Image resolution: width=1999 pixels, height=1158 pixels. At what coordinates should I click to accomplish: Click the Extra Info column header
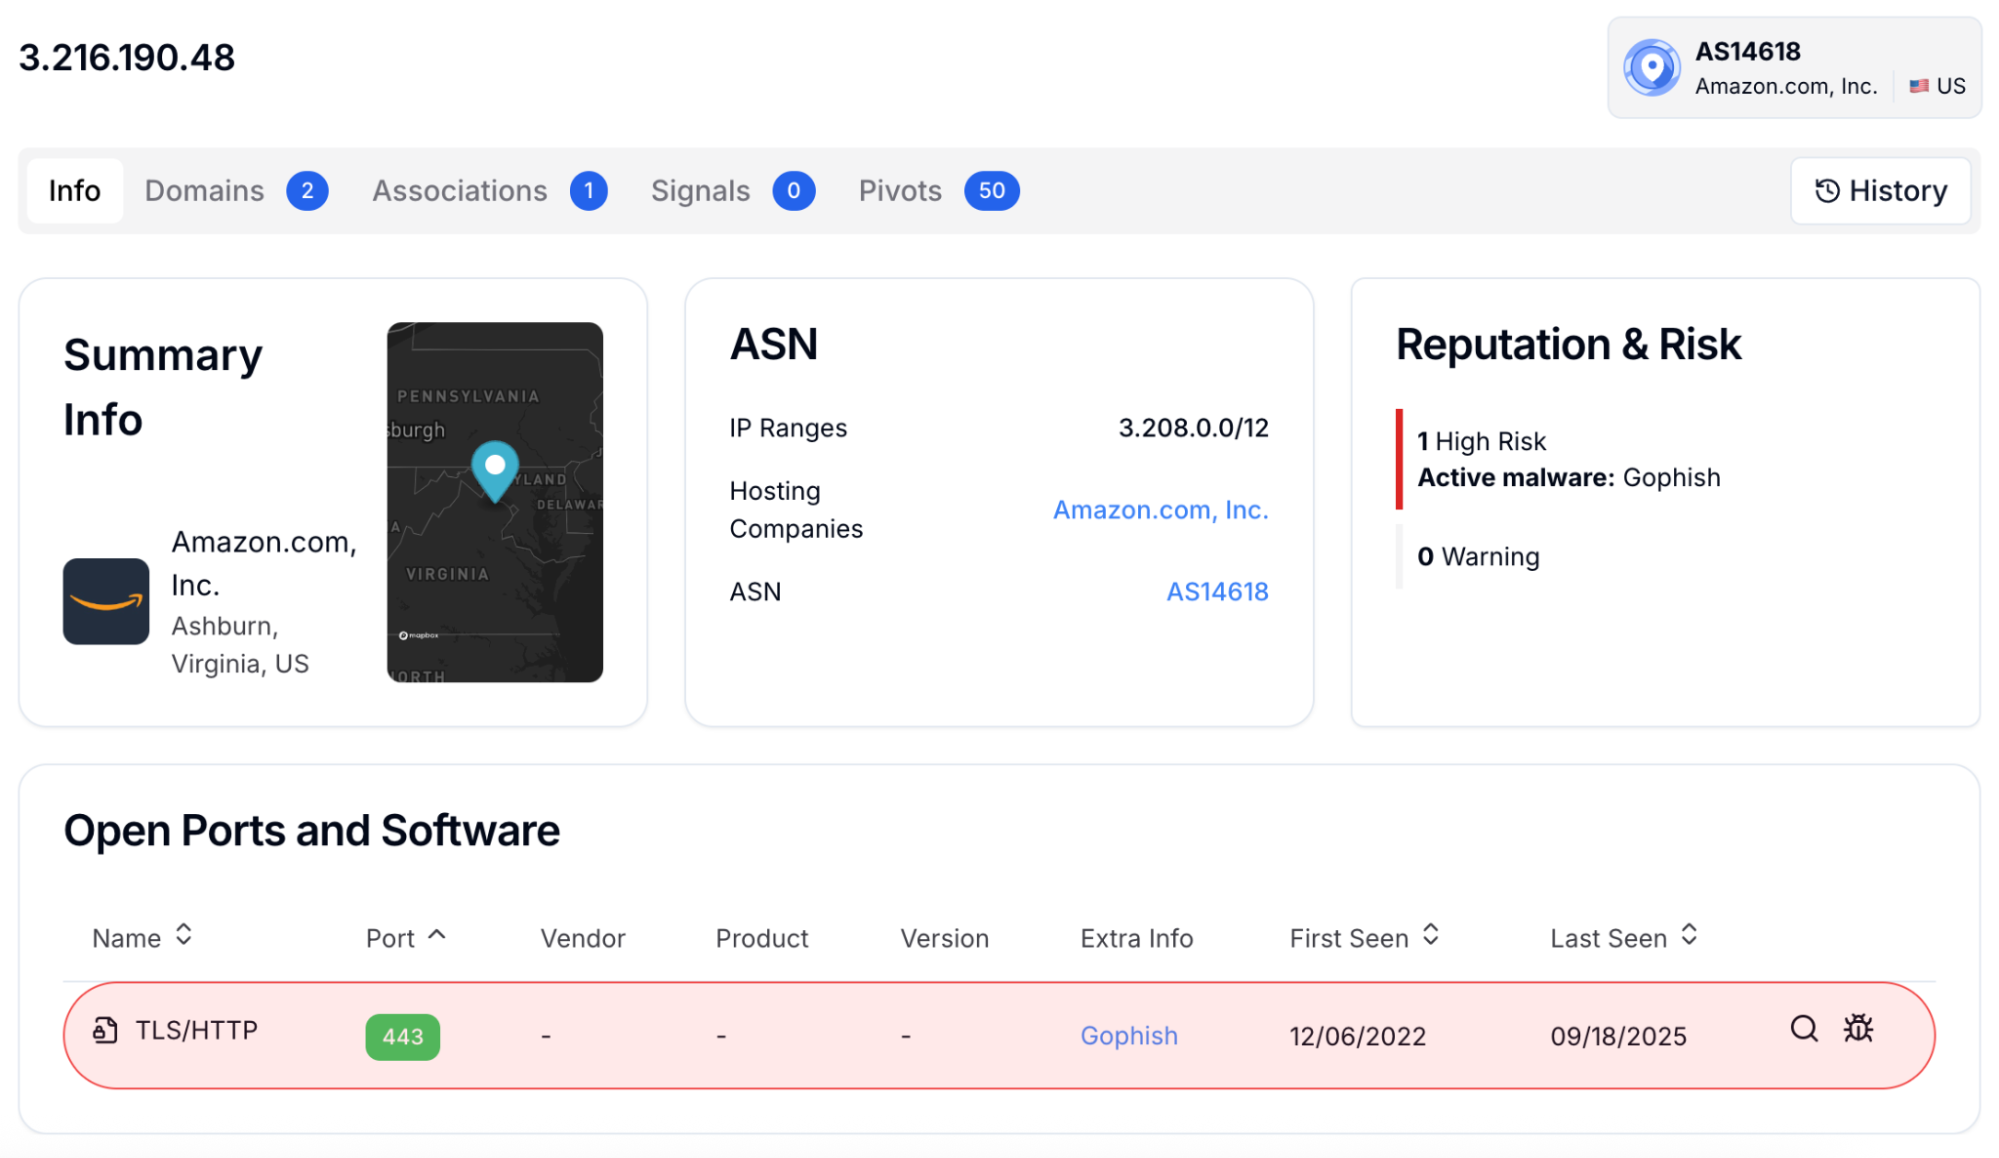tap(1137, 939)
